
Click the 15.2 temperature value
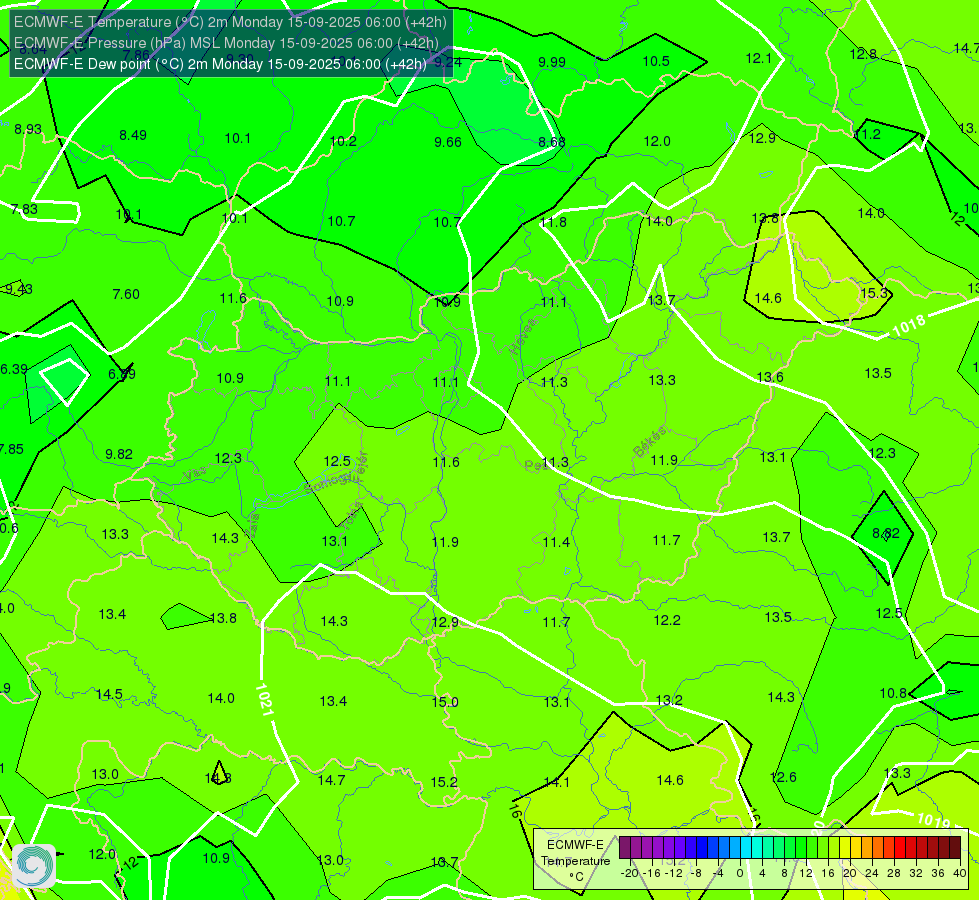(444, 782)
